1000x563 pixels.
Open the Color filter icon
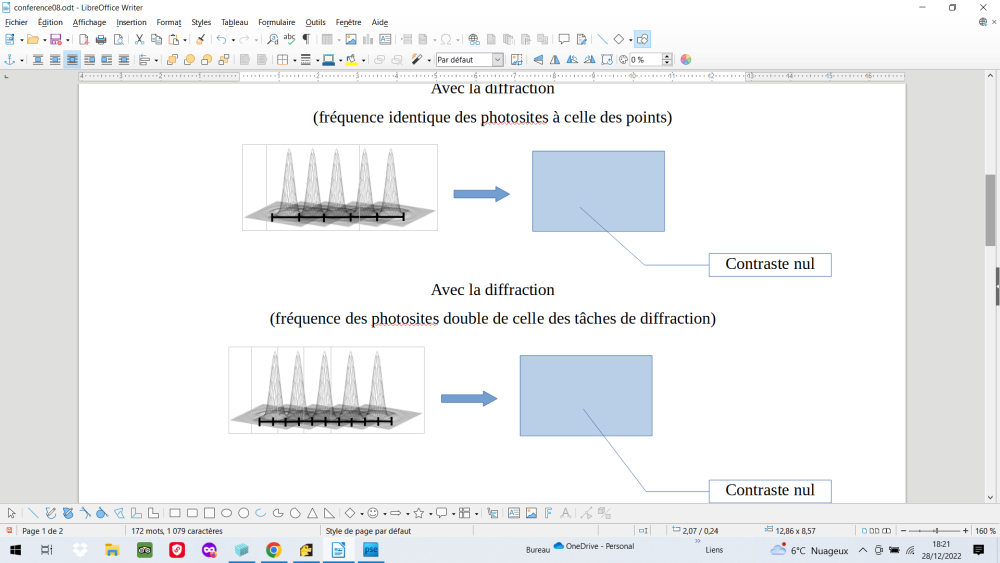pos(686,60)
